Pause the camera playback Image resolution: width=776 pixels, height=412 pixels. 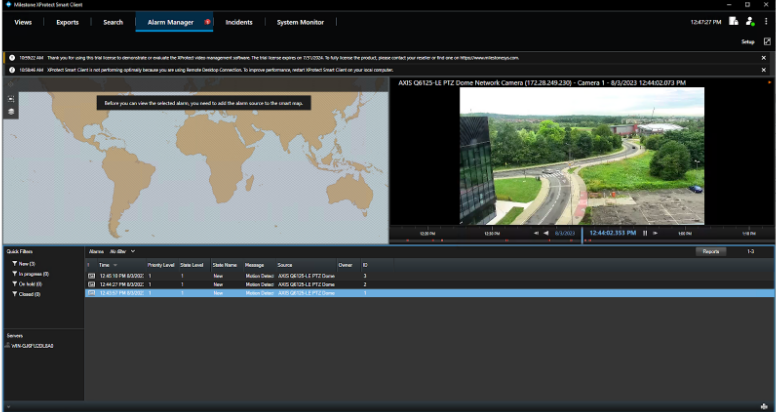click(x=645, y=233)
